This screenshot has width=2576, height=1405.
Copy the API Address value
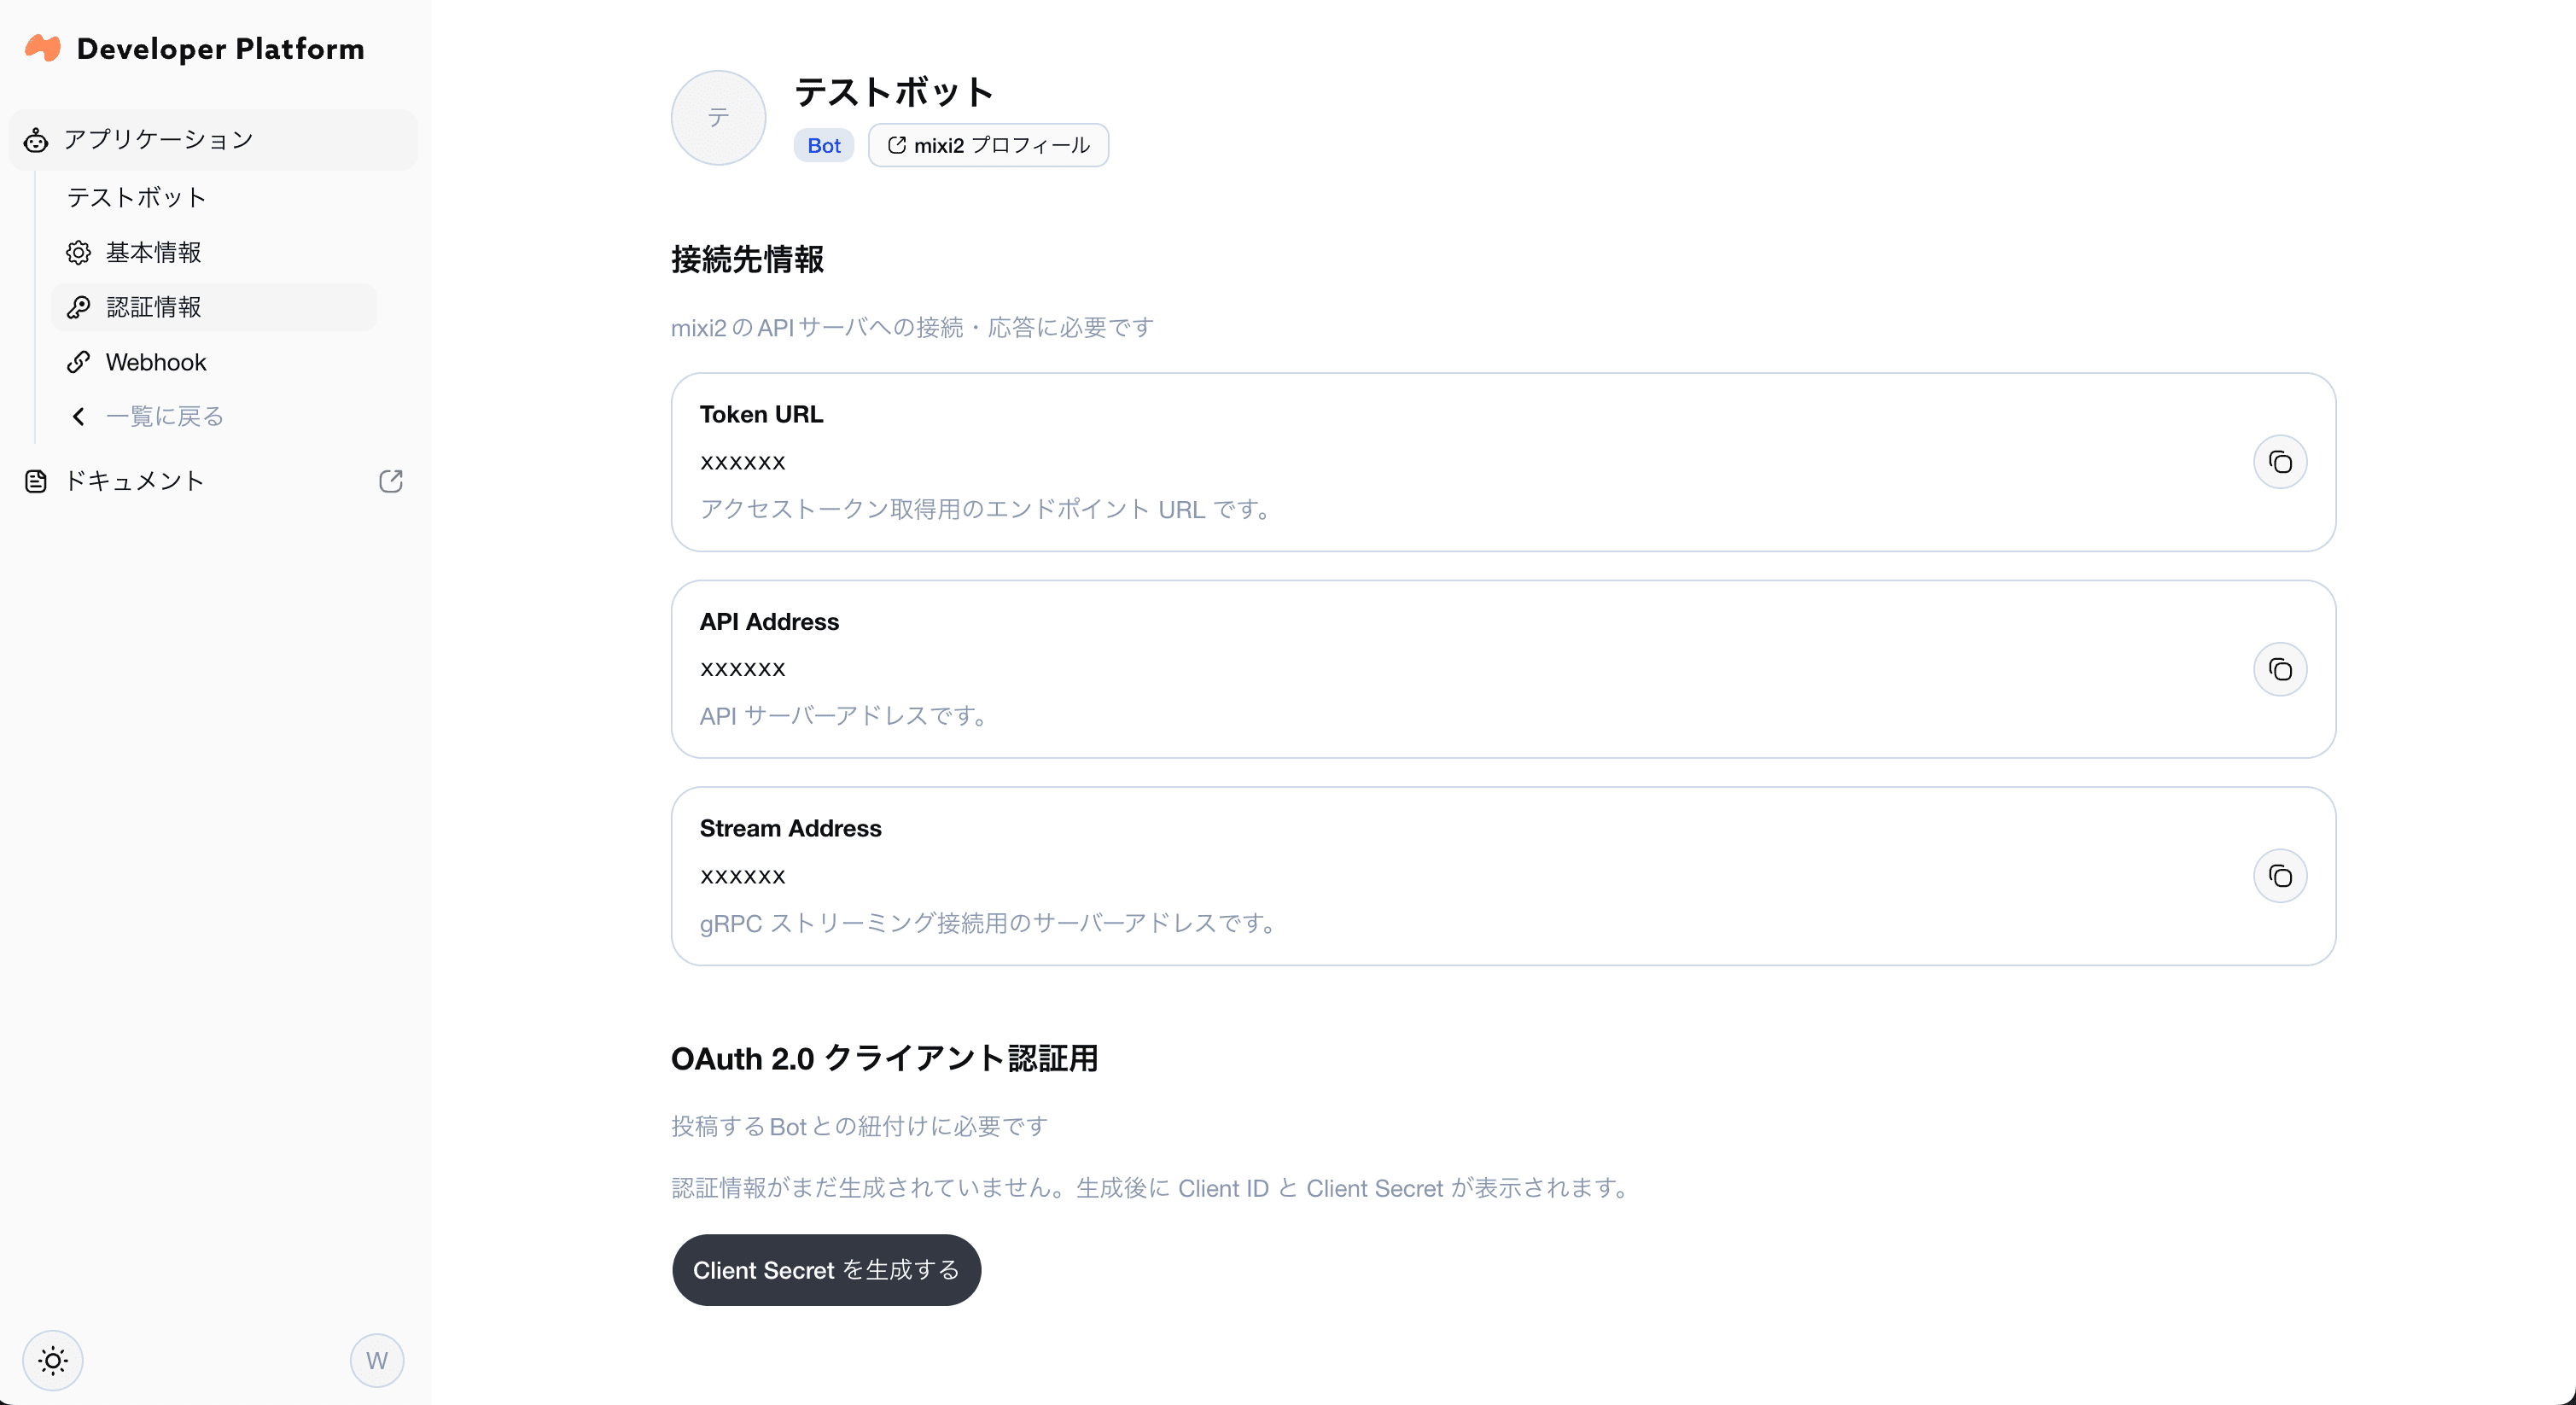pyautogui.click(x=2280, y=669)
